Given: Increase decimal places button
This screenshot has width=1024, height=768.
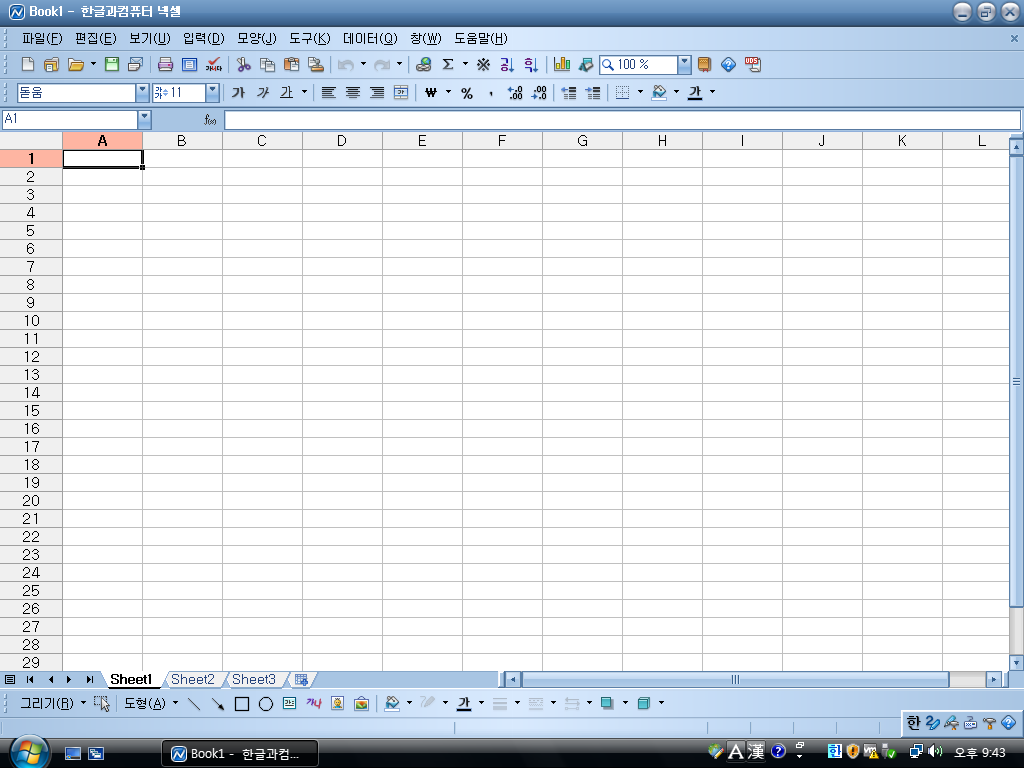Looking at the screenshot, I should coord(515,93).
